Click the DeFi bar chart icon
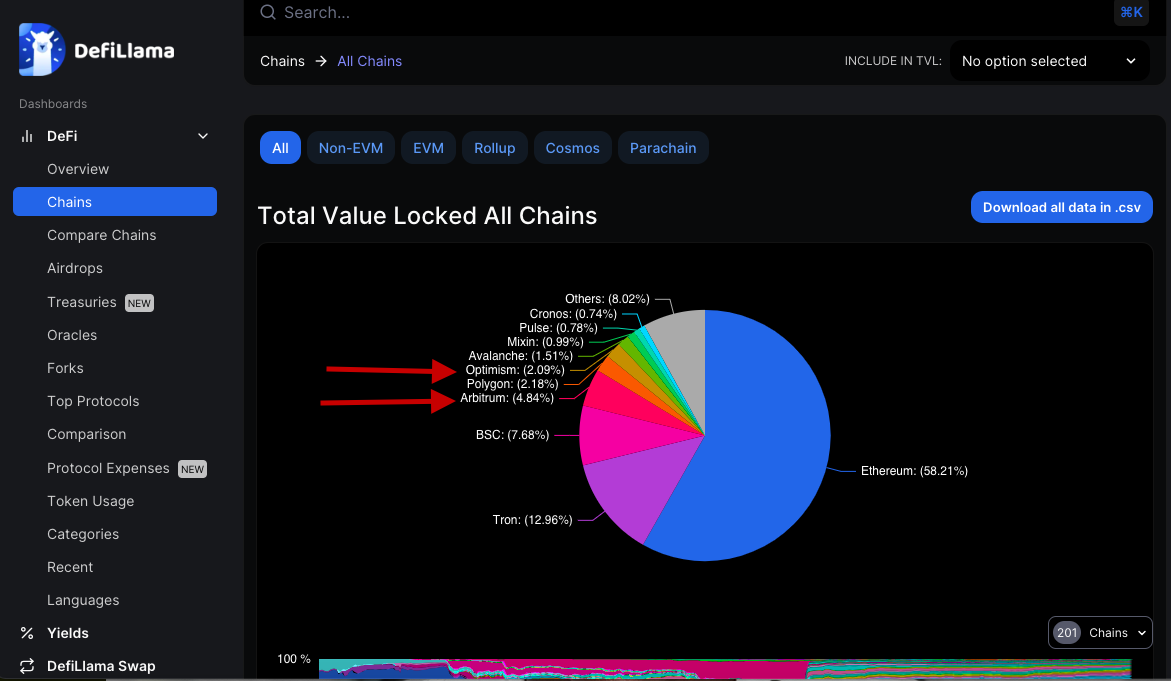 pos(27,136)
